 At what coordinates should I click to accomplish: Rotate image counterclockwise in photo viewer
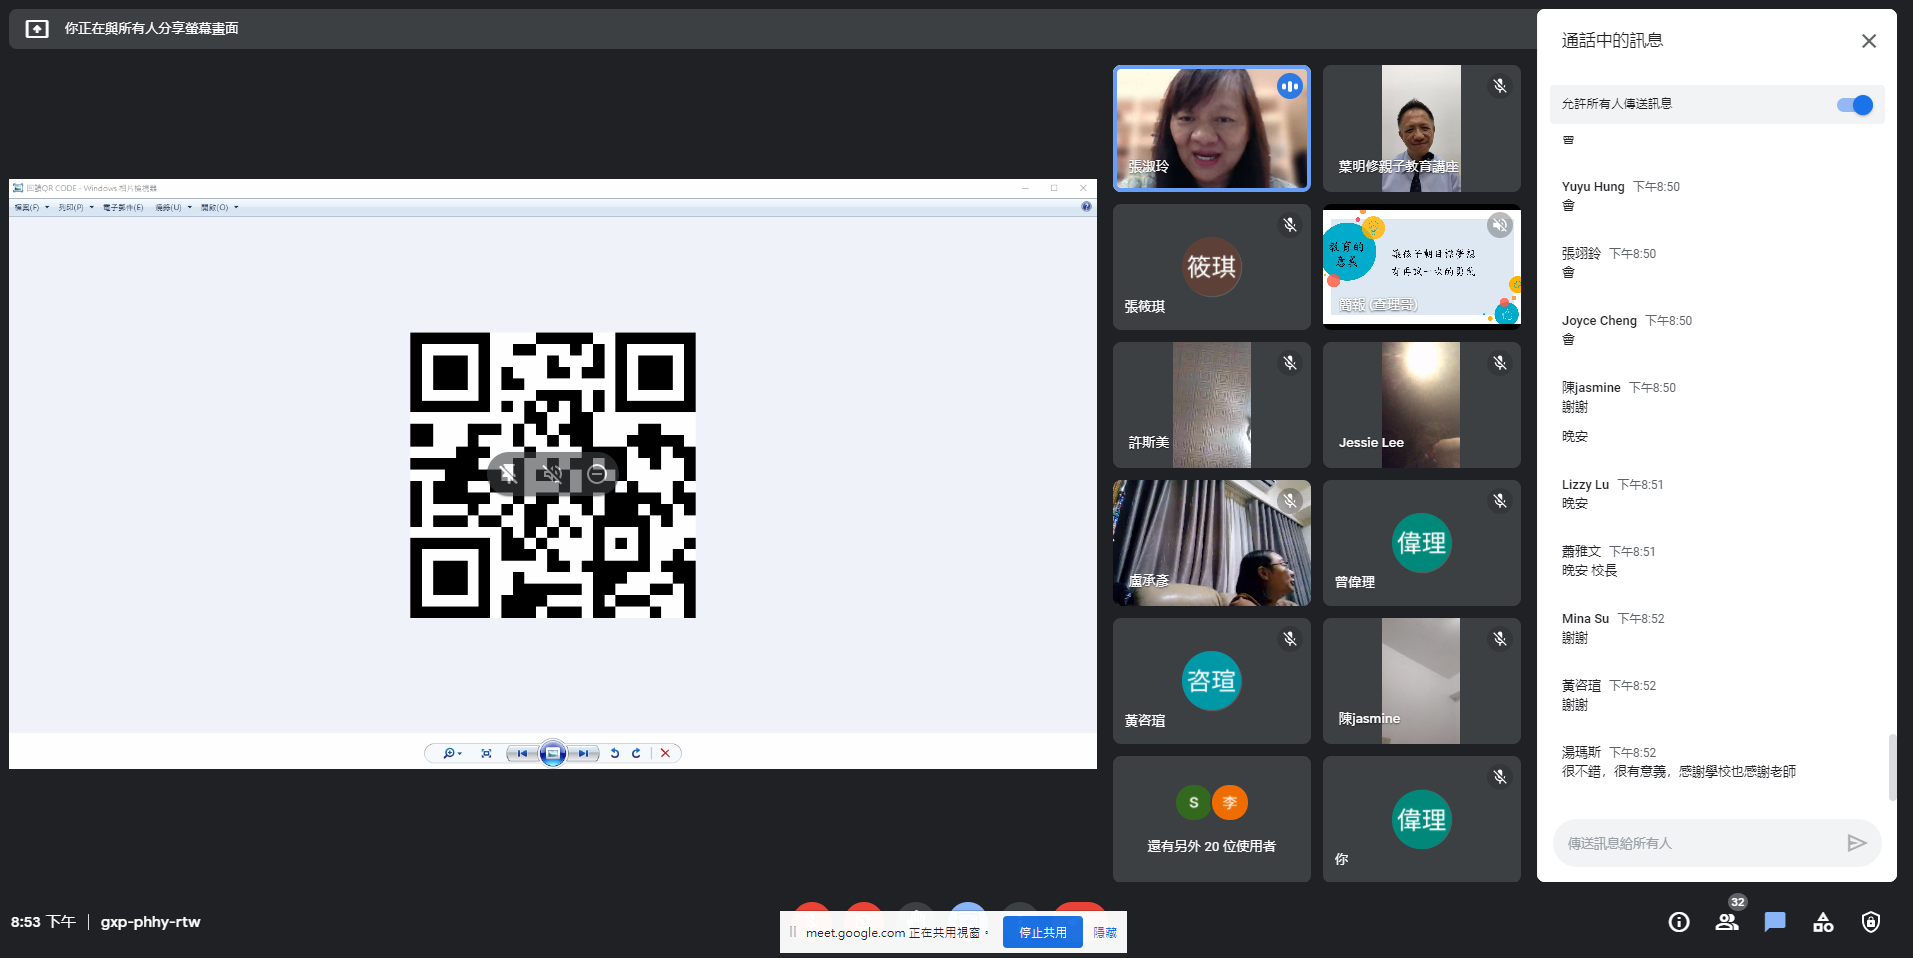coord(615,753)
